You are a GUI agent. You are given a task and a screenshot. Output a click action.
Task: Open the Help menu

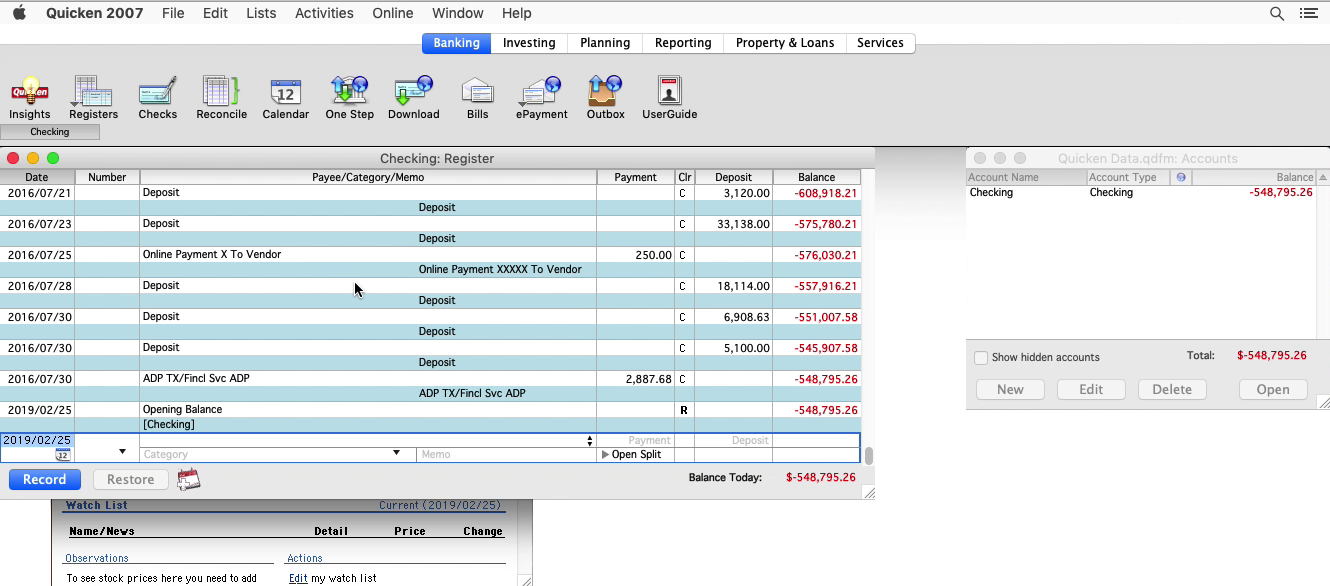[x=517, y=13]
